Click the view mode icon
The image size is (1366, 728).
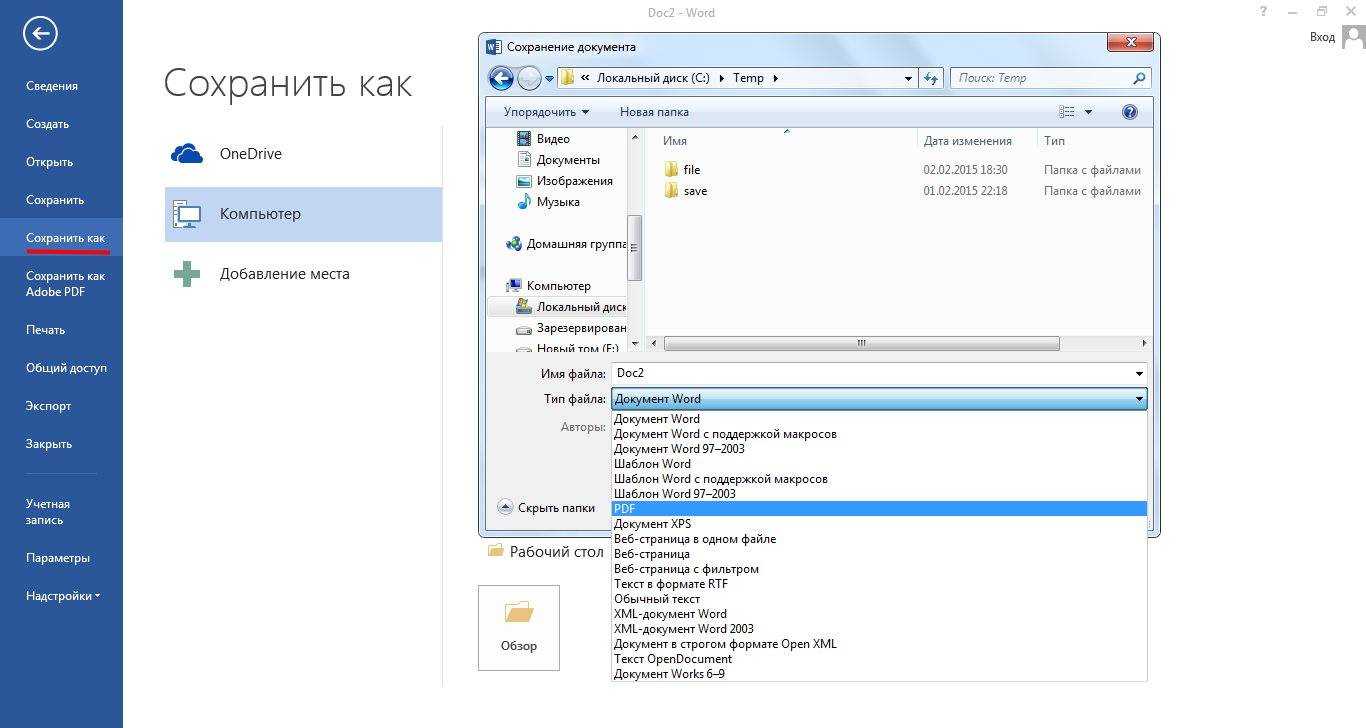pyautogui.click(x=1067, y=112)
